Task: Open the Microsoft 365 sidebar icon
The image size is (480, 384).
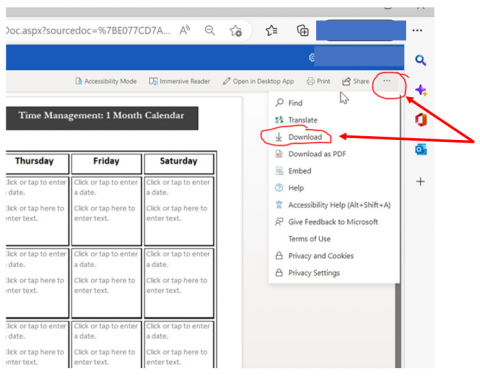Action: 421,120
